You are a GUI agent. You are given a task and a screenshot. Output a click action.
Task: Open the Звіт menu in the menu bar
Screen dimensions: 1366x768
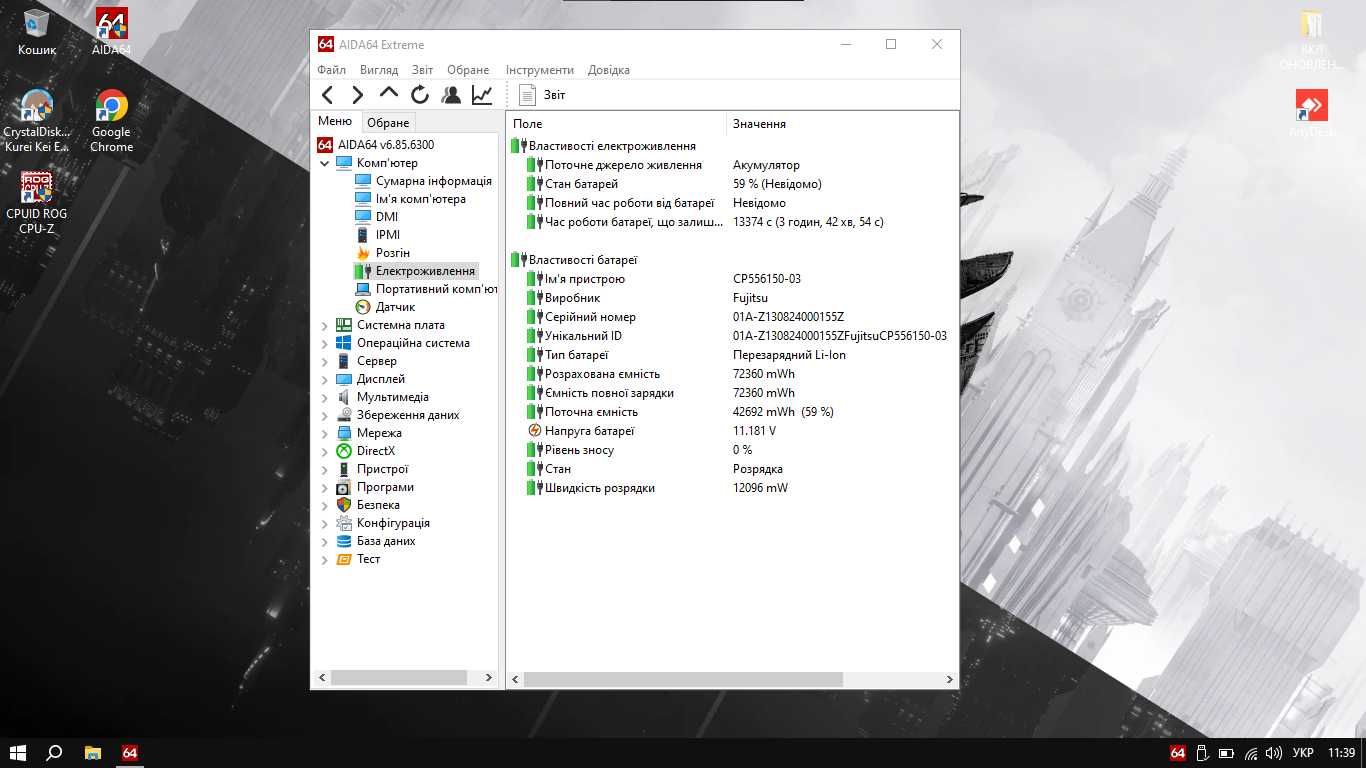pos(422,70)
